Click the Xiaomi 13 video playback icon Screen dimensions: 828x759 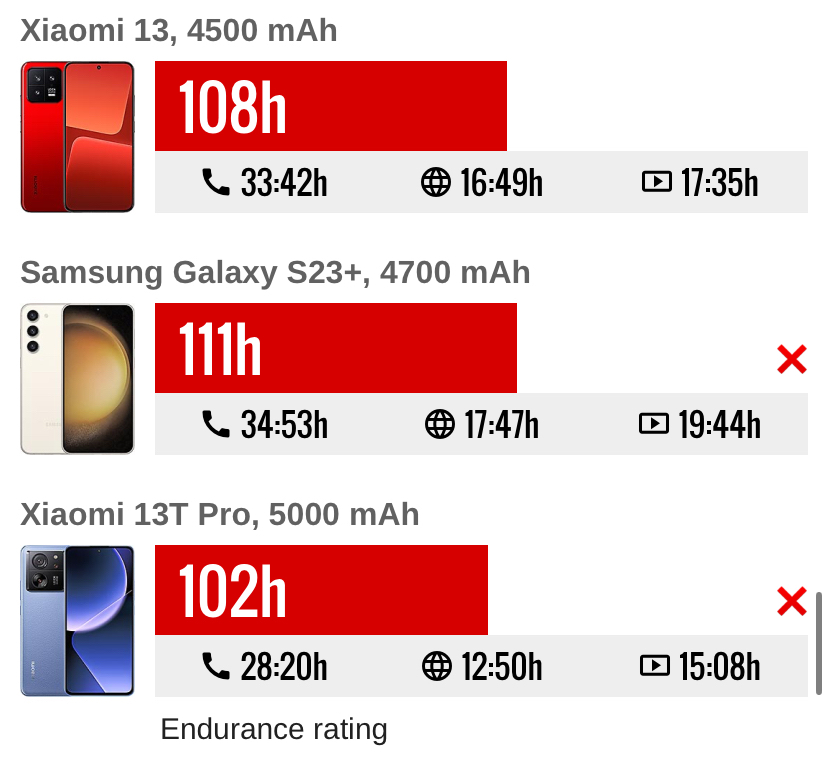[x=656, y=182]
